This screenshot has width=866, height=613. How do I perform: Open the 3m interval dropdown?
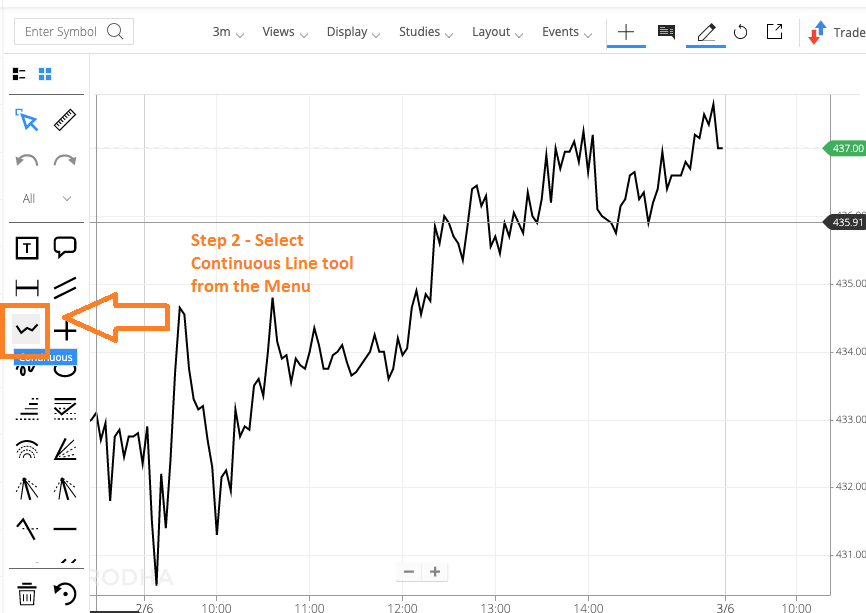(228, 32)
